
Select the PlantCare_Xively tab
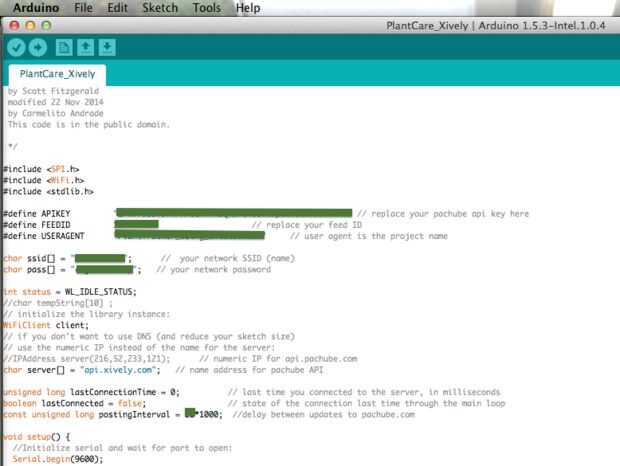(x=57, y=74)
